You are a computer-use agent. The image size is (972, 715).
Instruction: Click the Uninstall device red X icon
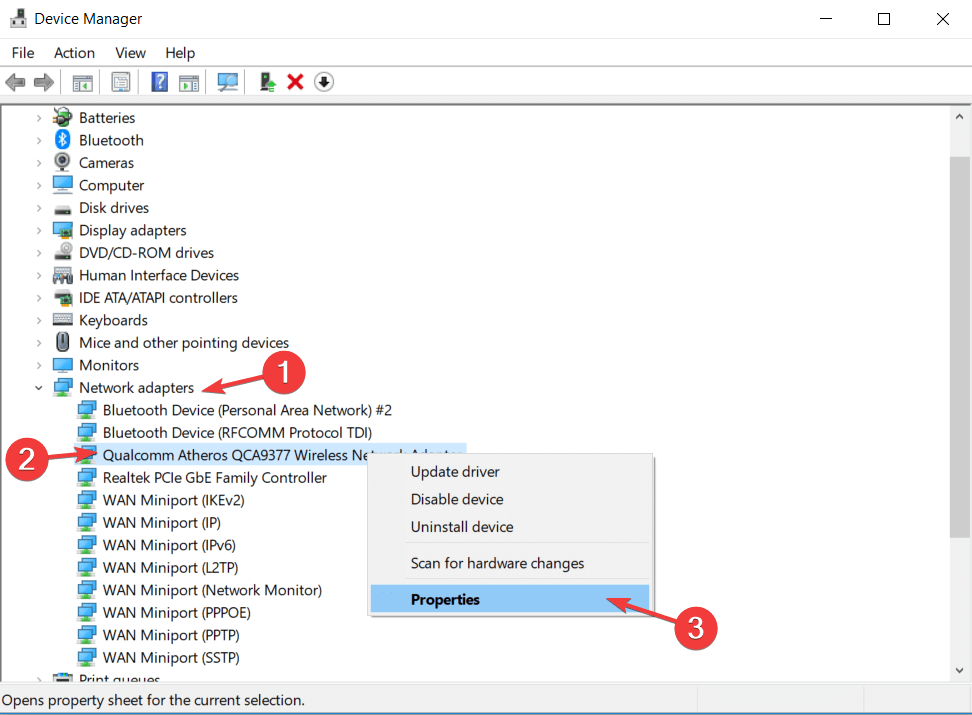coord(295,81)
